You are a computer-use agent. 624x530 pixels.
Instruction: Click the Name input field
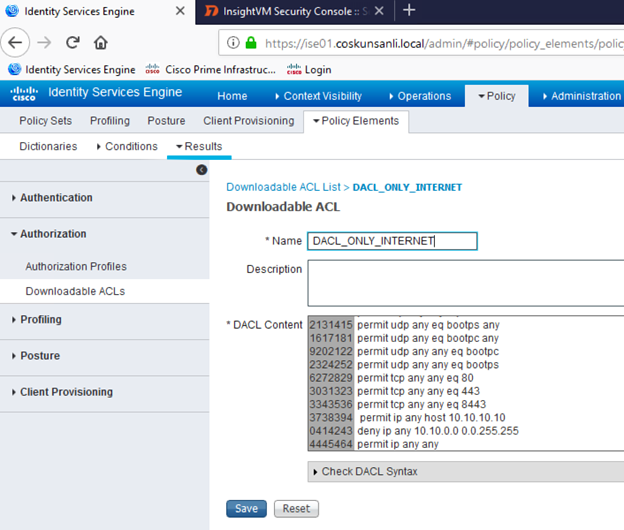(x=392, y=241)
